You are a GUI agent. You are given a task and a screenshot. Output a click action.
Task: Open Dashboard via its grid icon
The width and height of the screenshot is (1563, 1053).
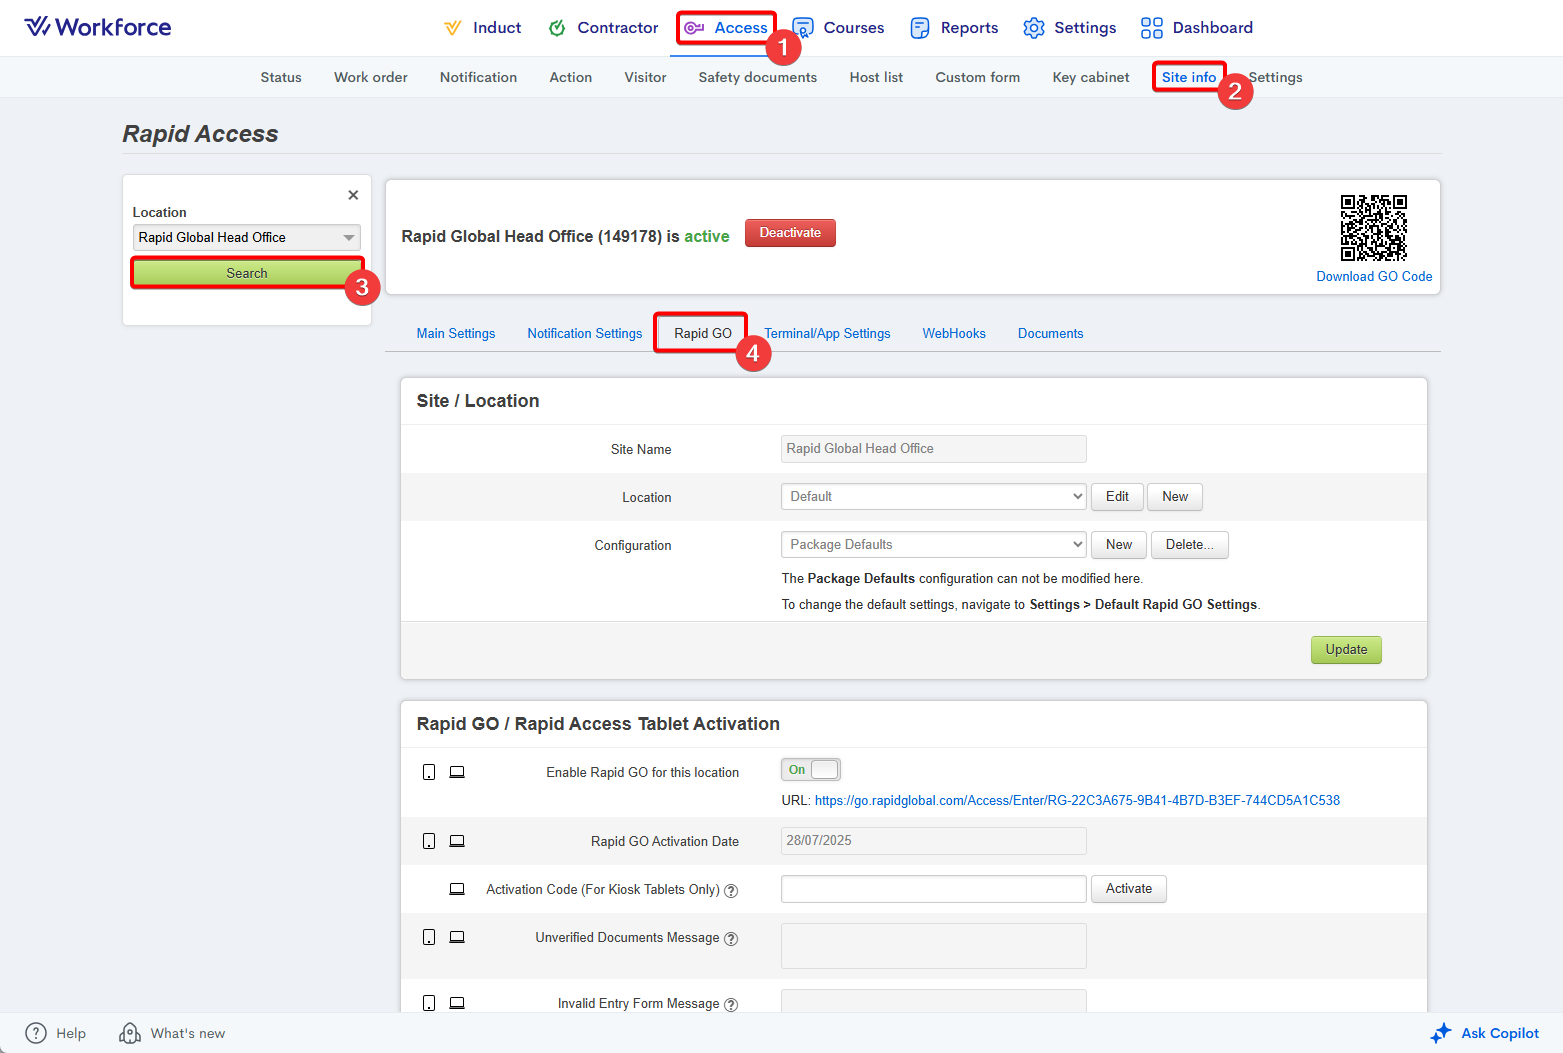pyautogui.click(x=1151, y=28)
